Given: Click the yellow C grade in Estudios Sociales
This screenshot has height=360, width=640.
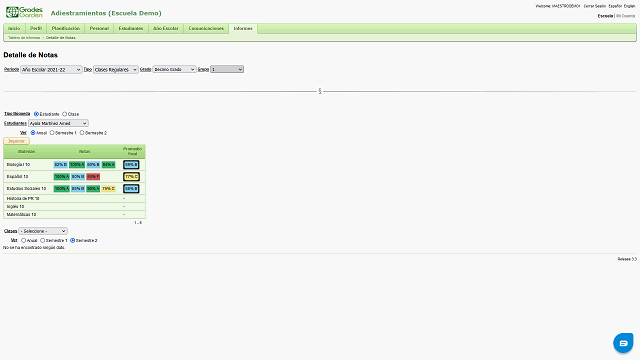Looking at the screenshot, I should (108, 189).
